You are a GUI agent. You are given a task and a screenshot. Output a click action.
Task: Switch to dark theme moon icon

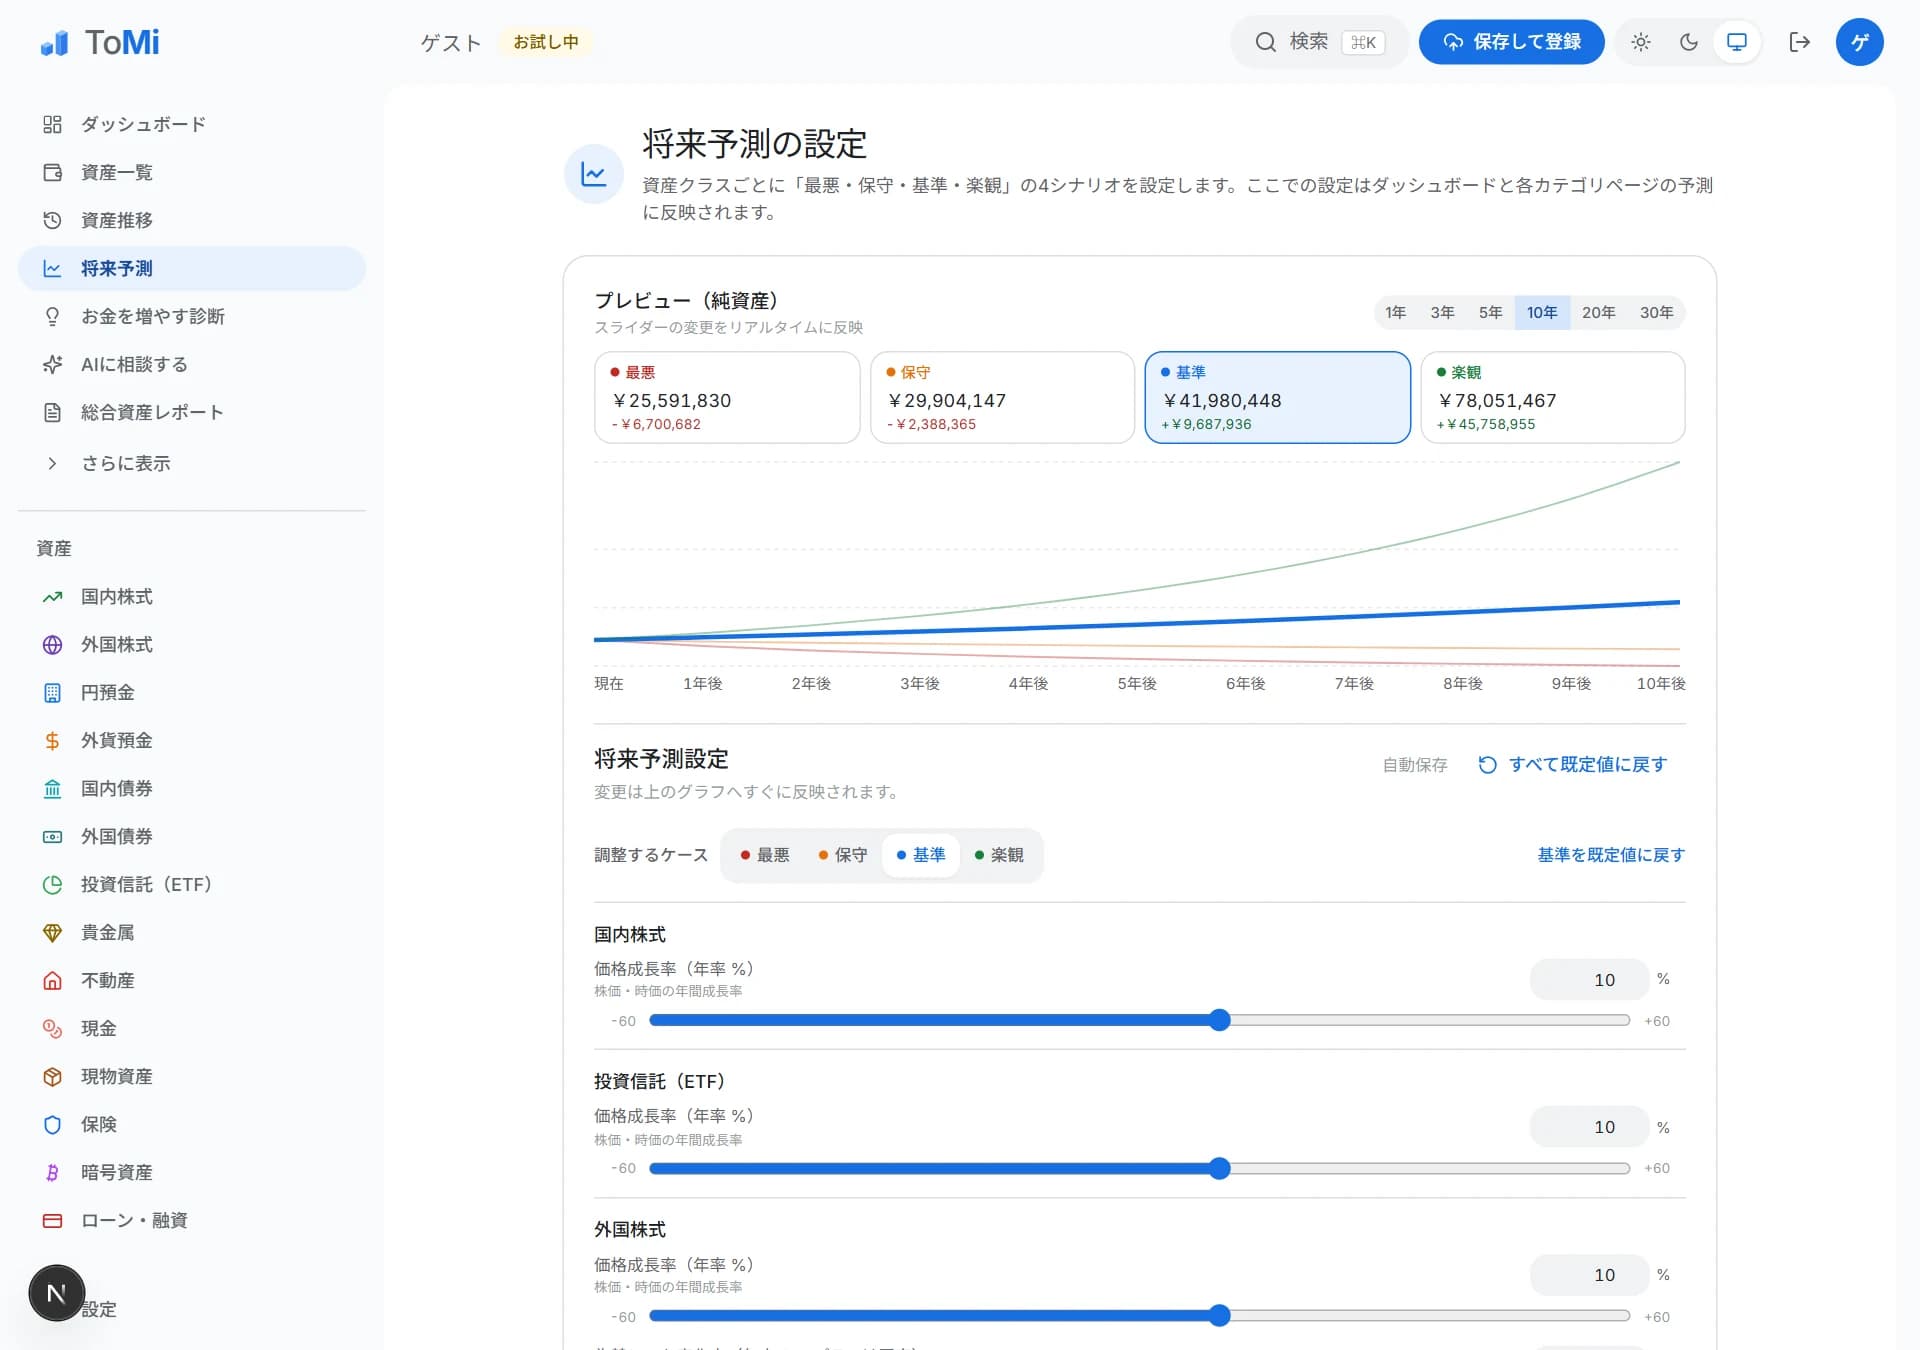[1689, 42]
